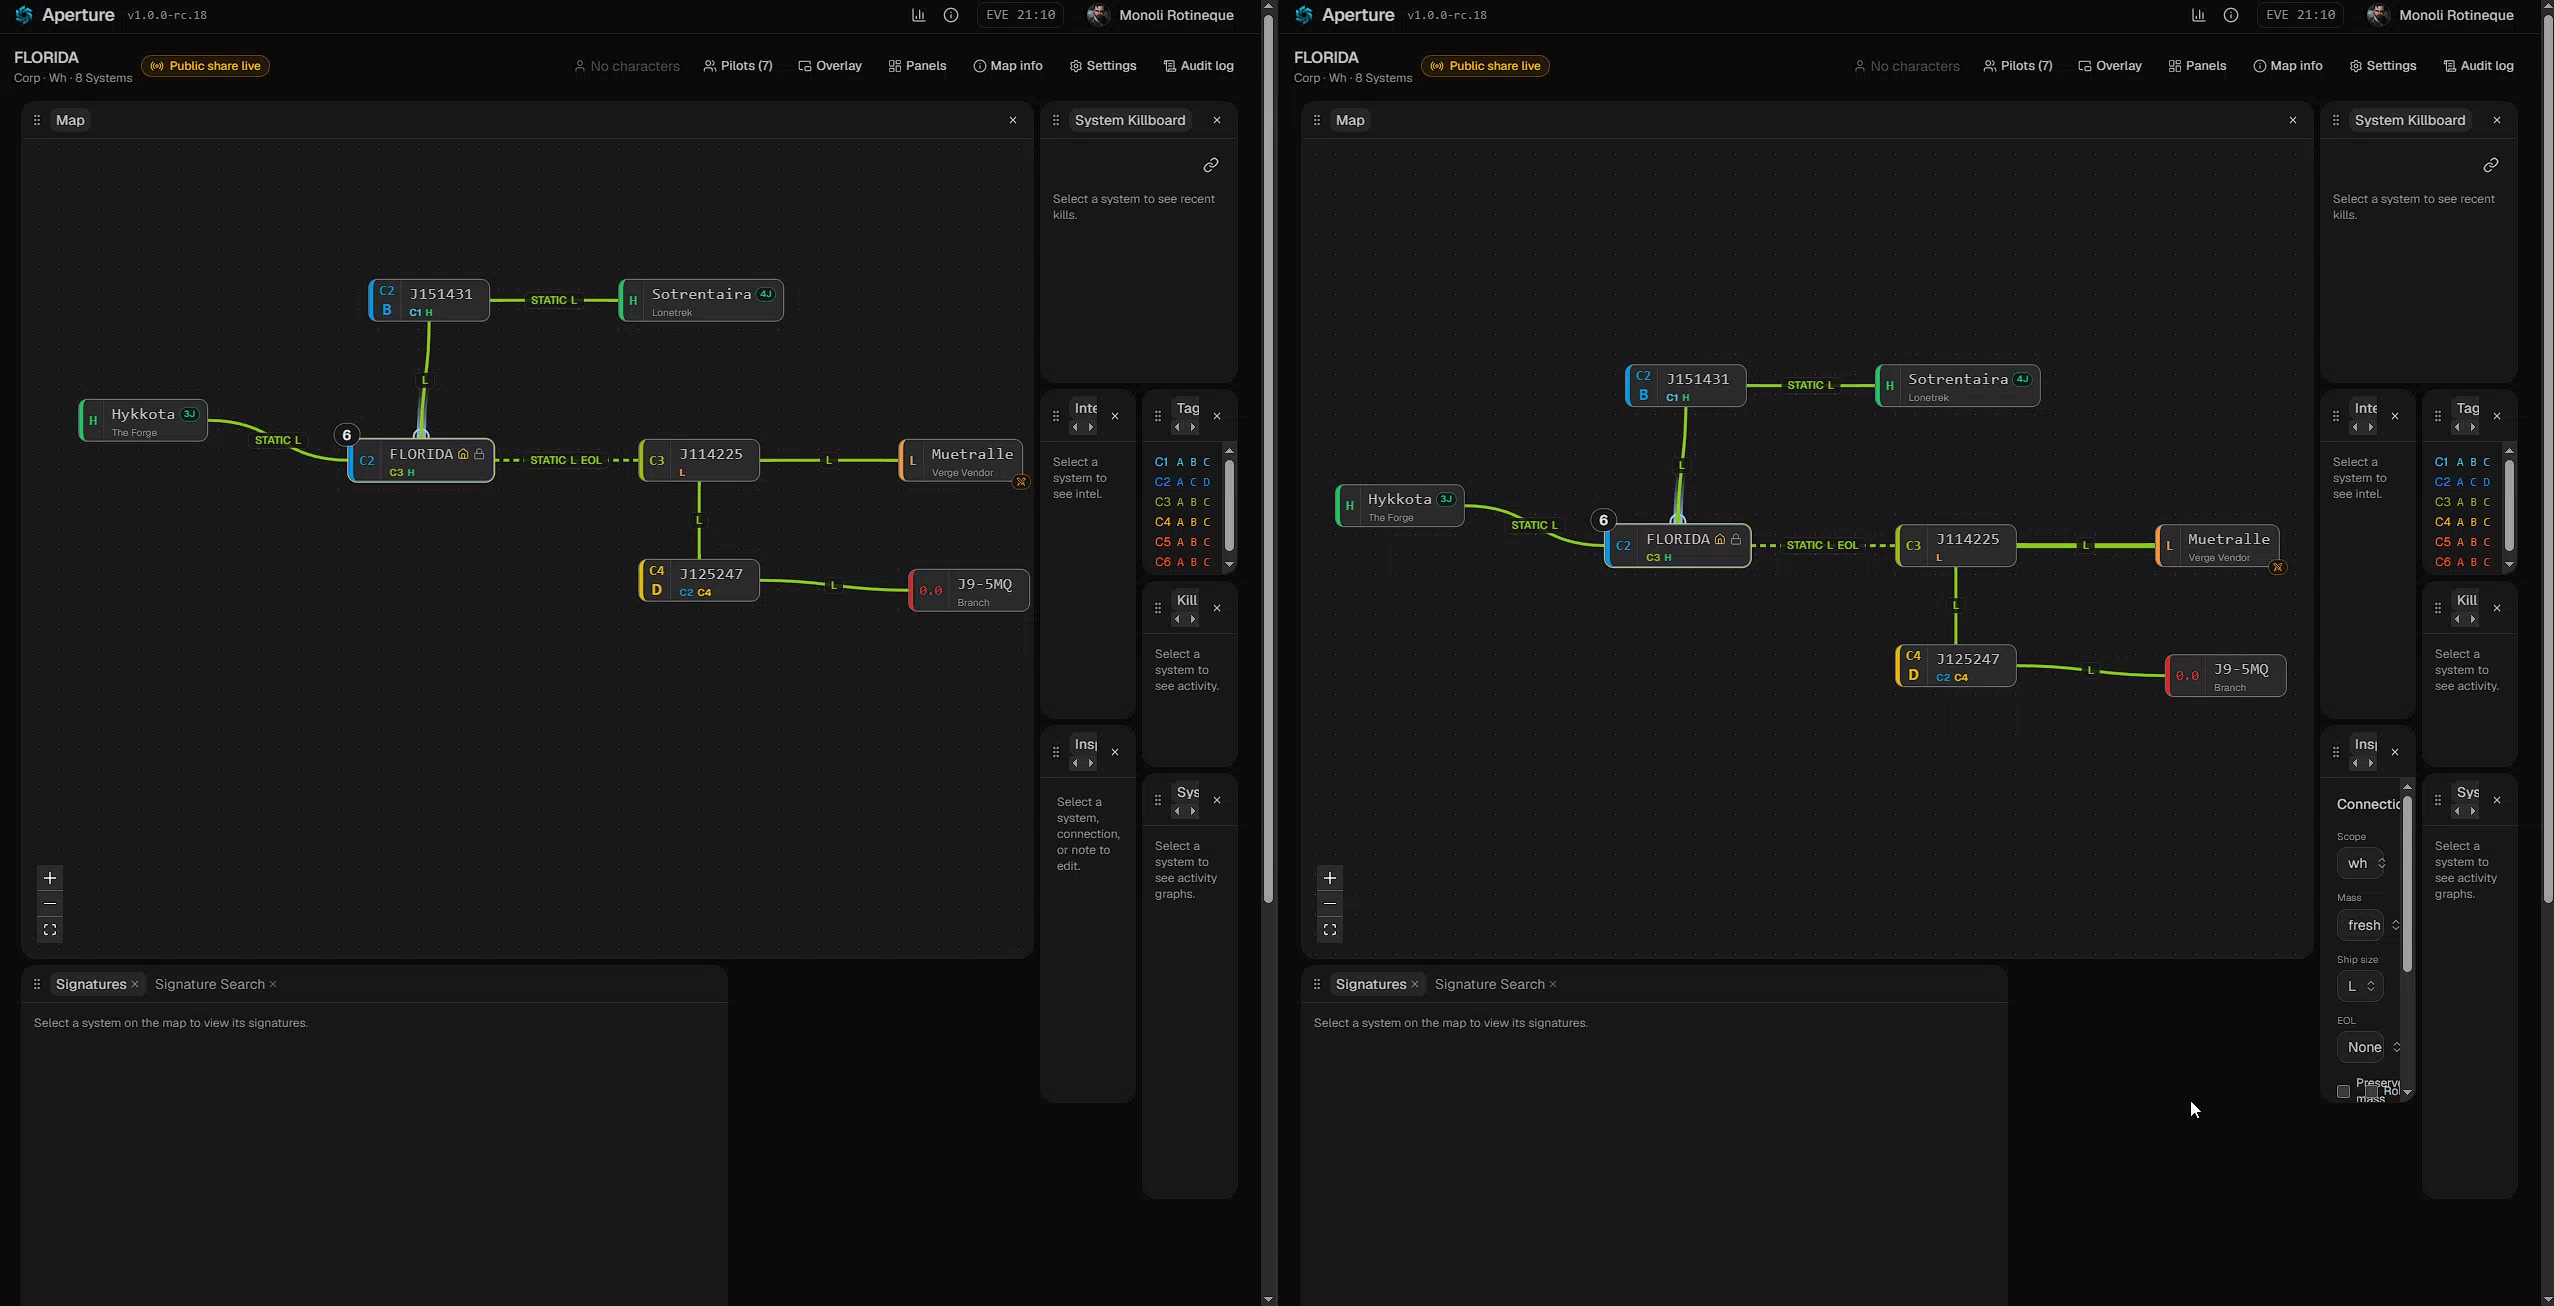
Task: Open Ship size dropdown showing L
Action: coord(2360,986)
